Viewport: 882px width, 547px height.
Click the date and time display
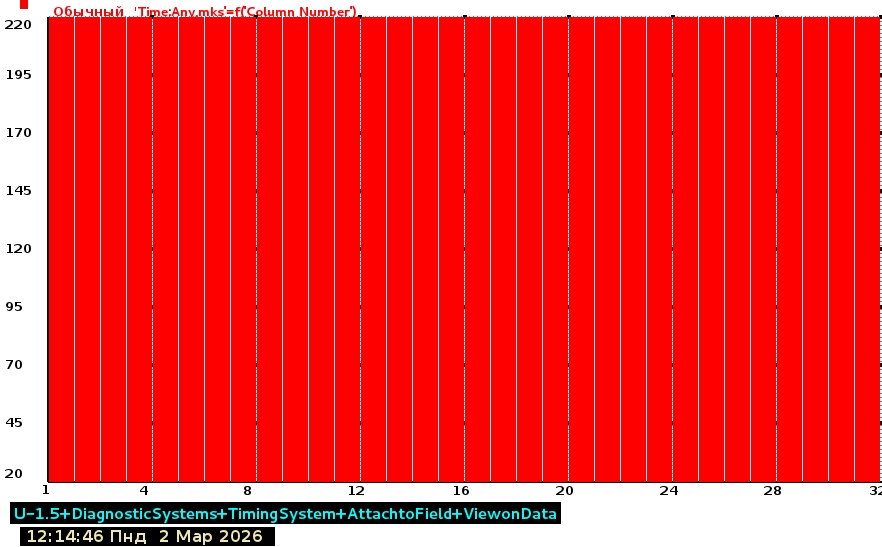tap(144, 537)
